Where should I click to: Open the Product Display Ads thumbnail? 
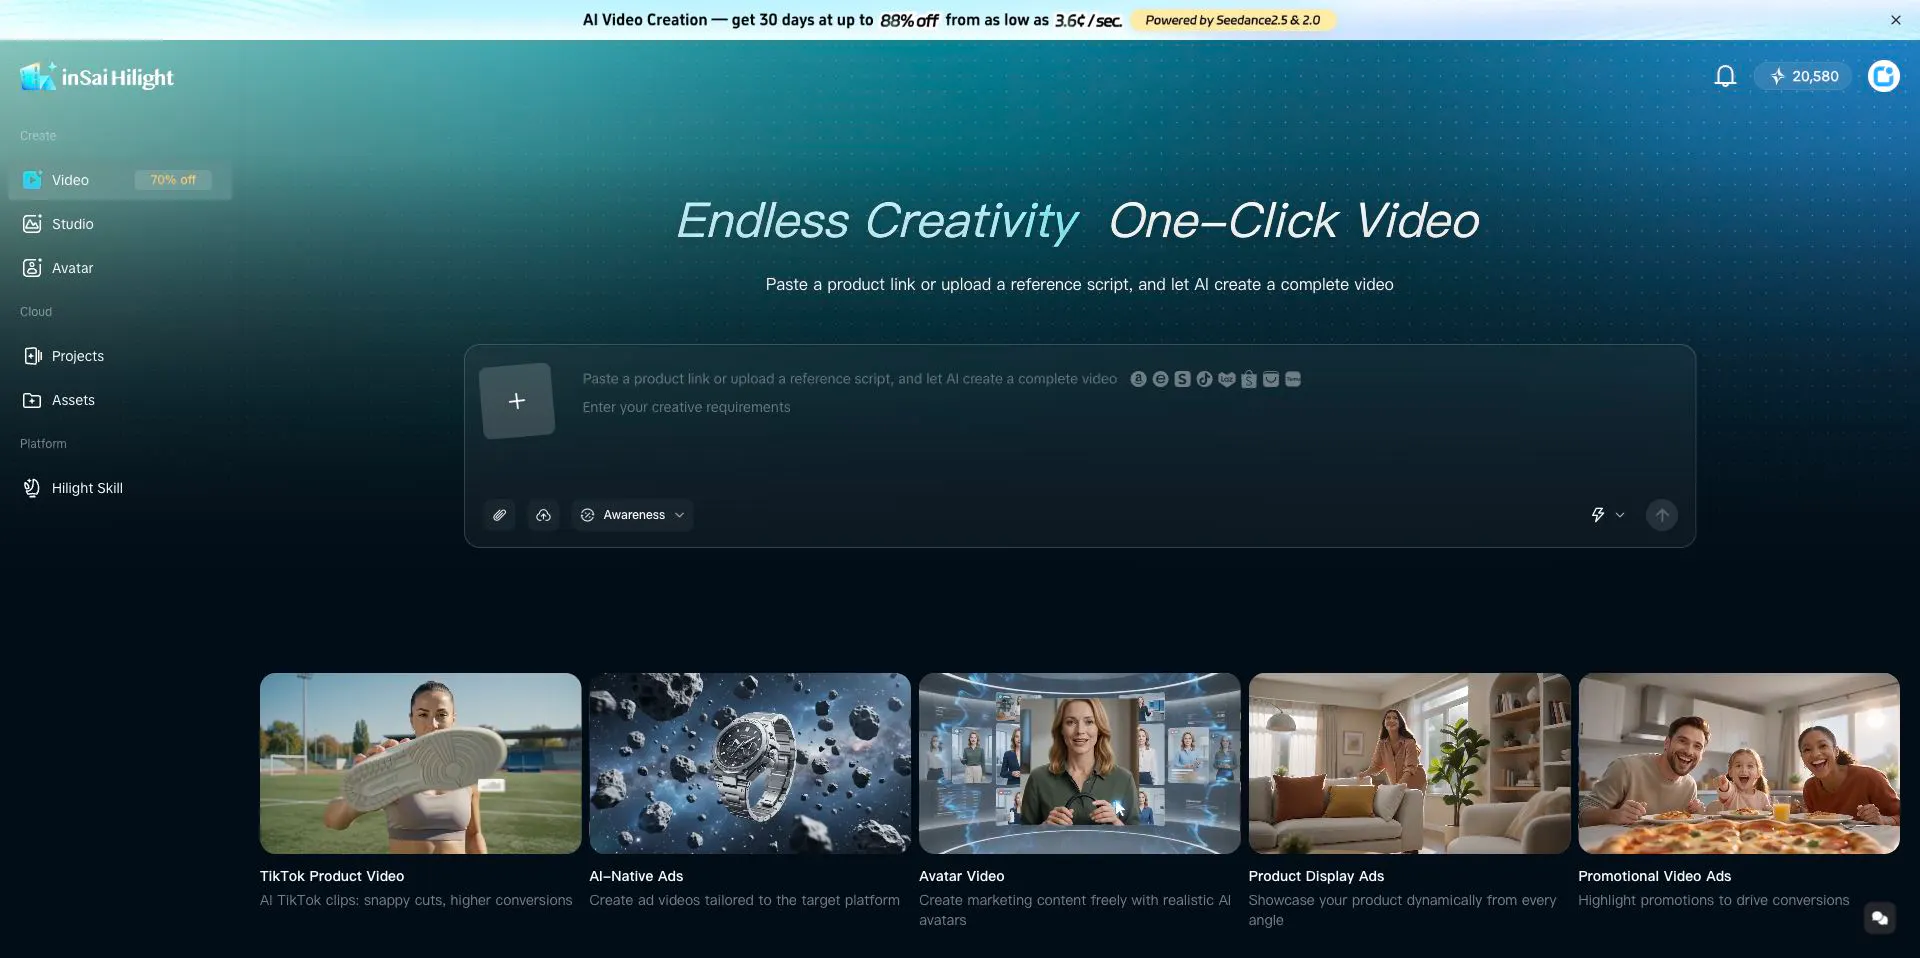pos(1409,763)
